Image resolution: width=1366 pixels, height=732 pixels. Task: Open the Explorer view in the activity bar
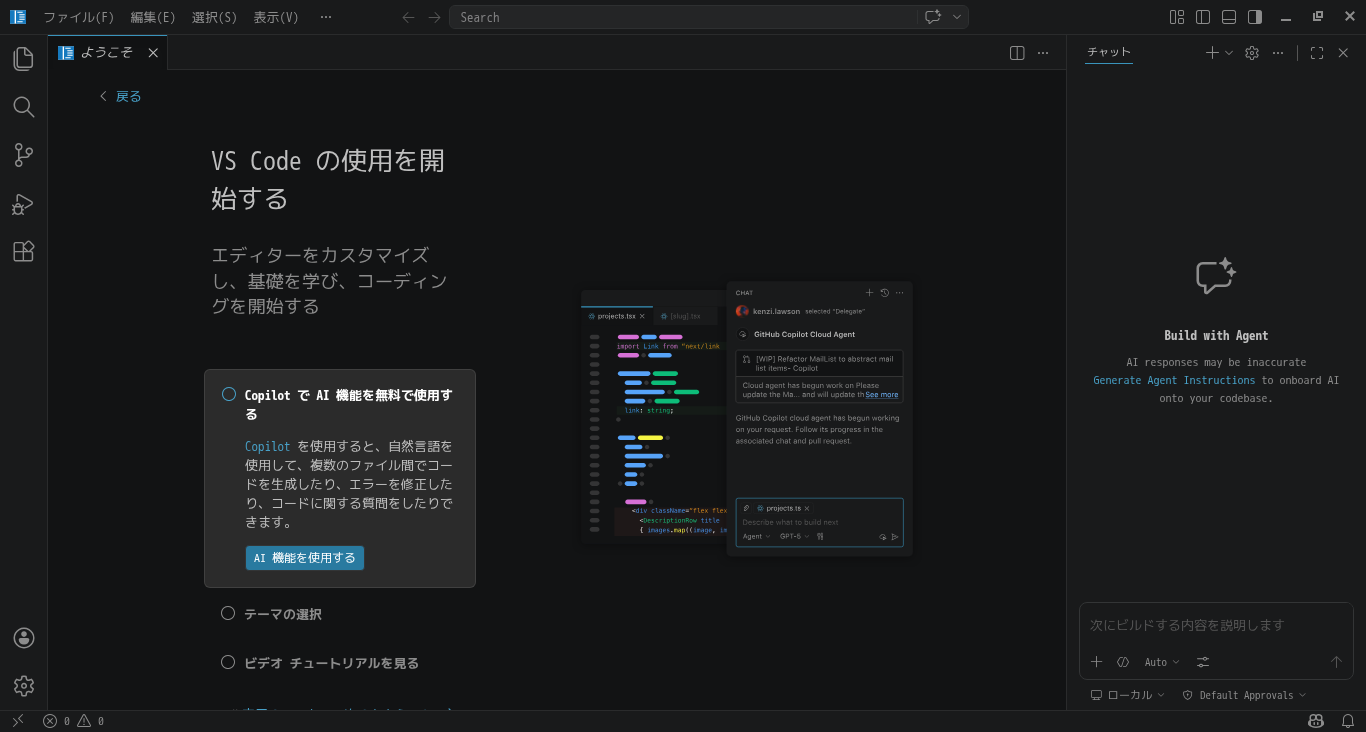(23, 59)
